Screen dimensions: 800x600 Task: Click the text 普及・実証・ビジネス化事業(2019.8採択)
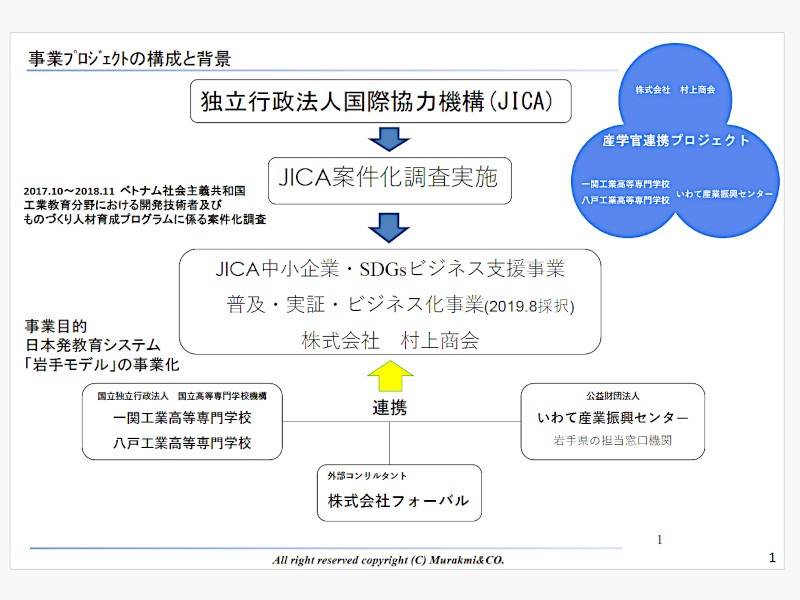(x=401, y=305)
